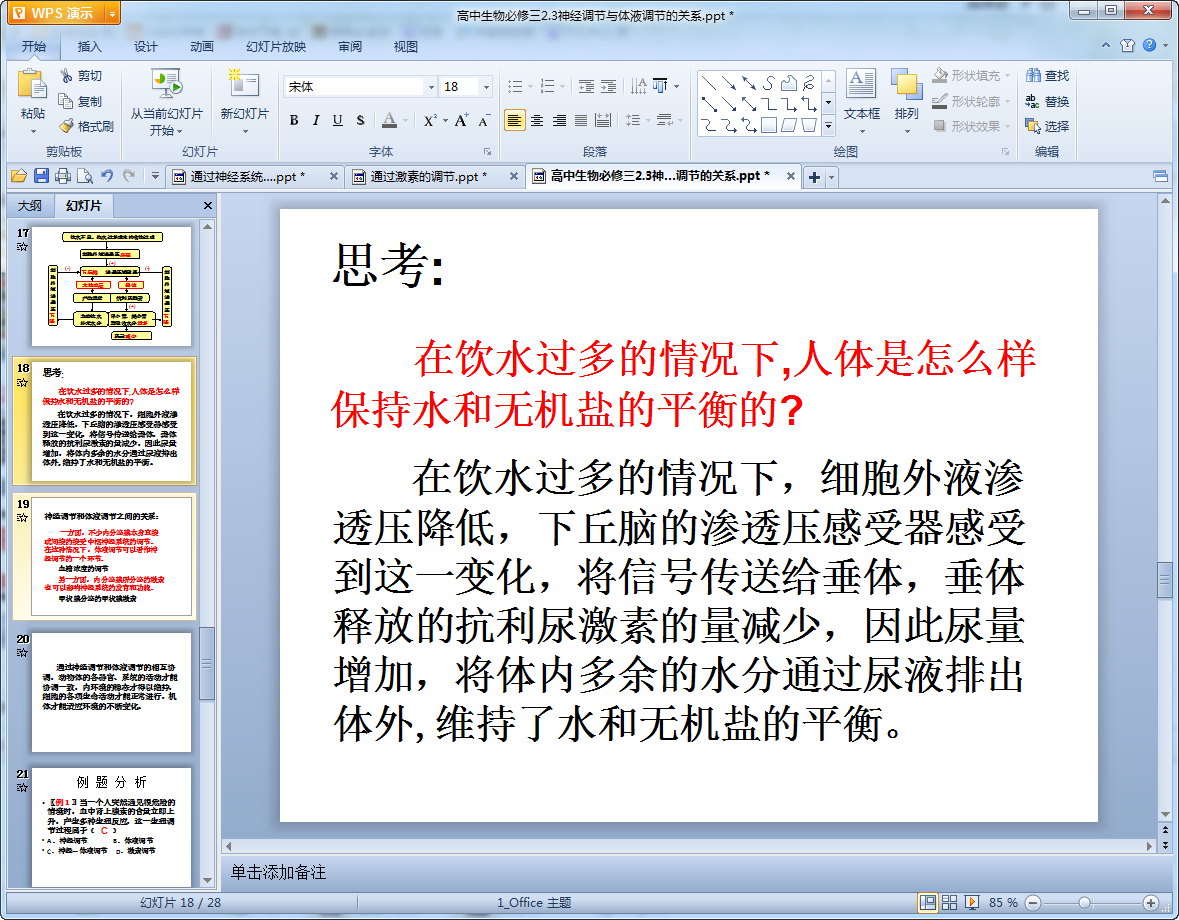1179x920 pixels.
Task: Open font name dropdown showing 宋体
Action: 431,87
